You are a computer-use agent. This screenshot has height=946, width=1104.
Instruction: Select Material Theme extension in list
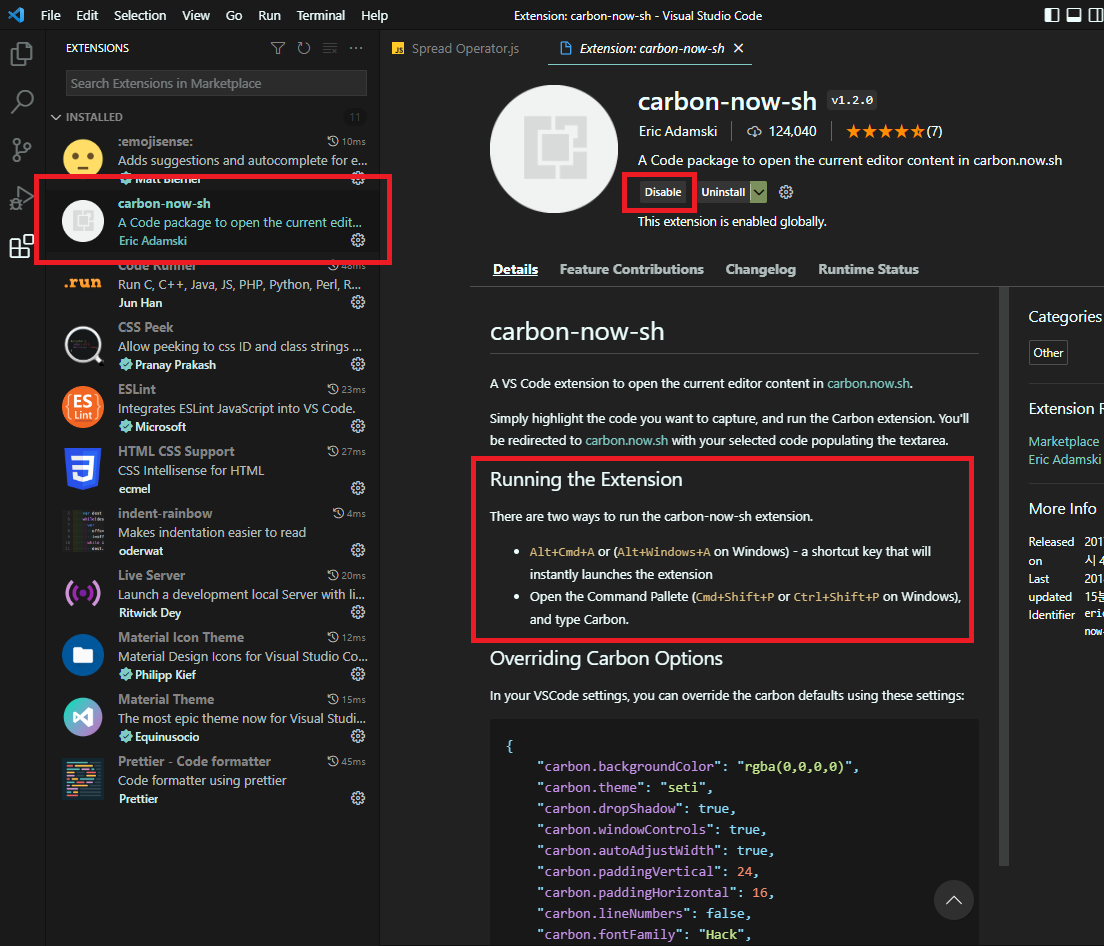coord(213,717)
